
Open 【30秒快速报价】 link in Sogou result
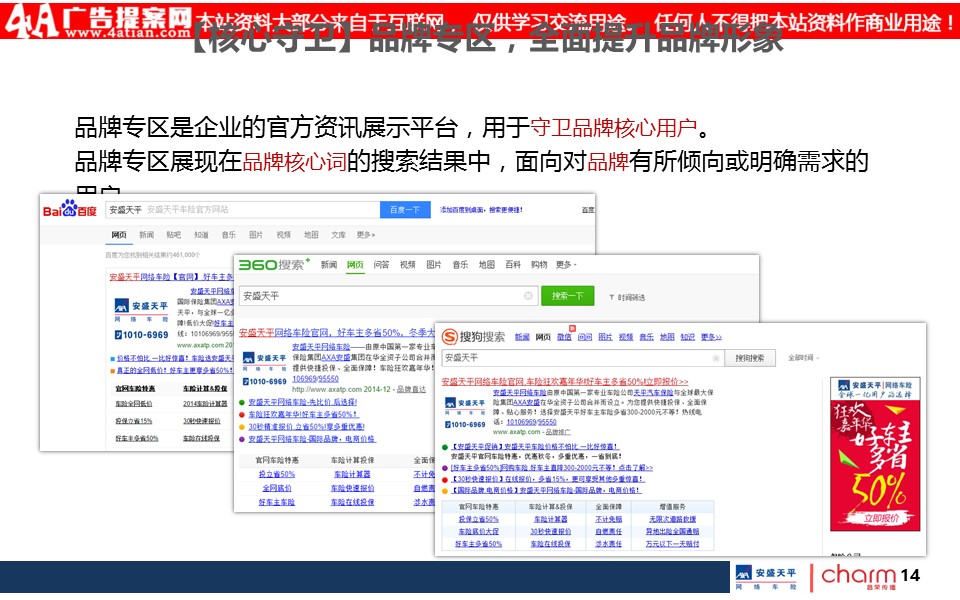coord(547,479)
